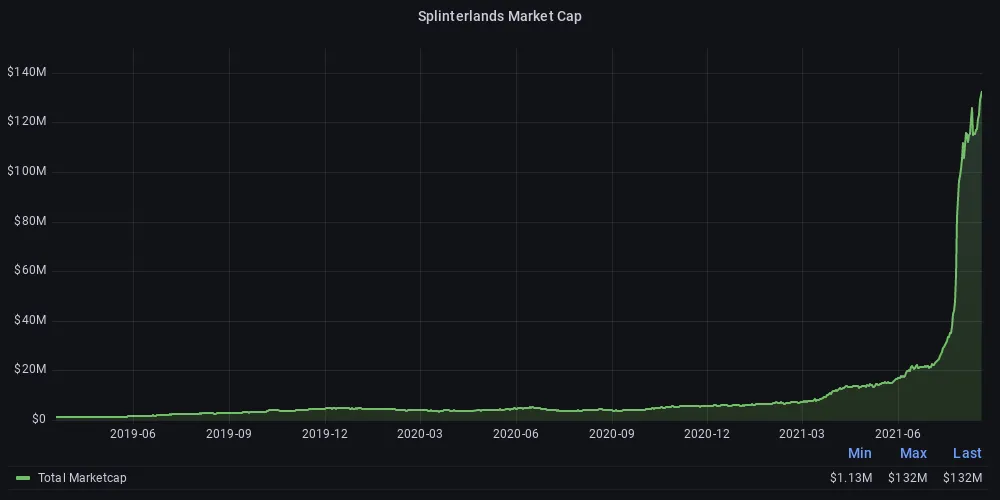1000x500 pixels.
Task: Click the 2019-06 x-axis label
Action: [133, 434]
